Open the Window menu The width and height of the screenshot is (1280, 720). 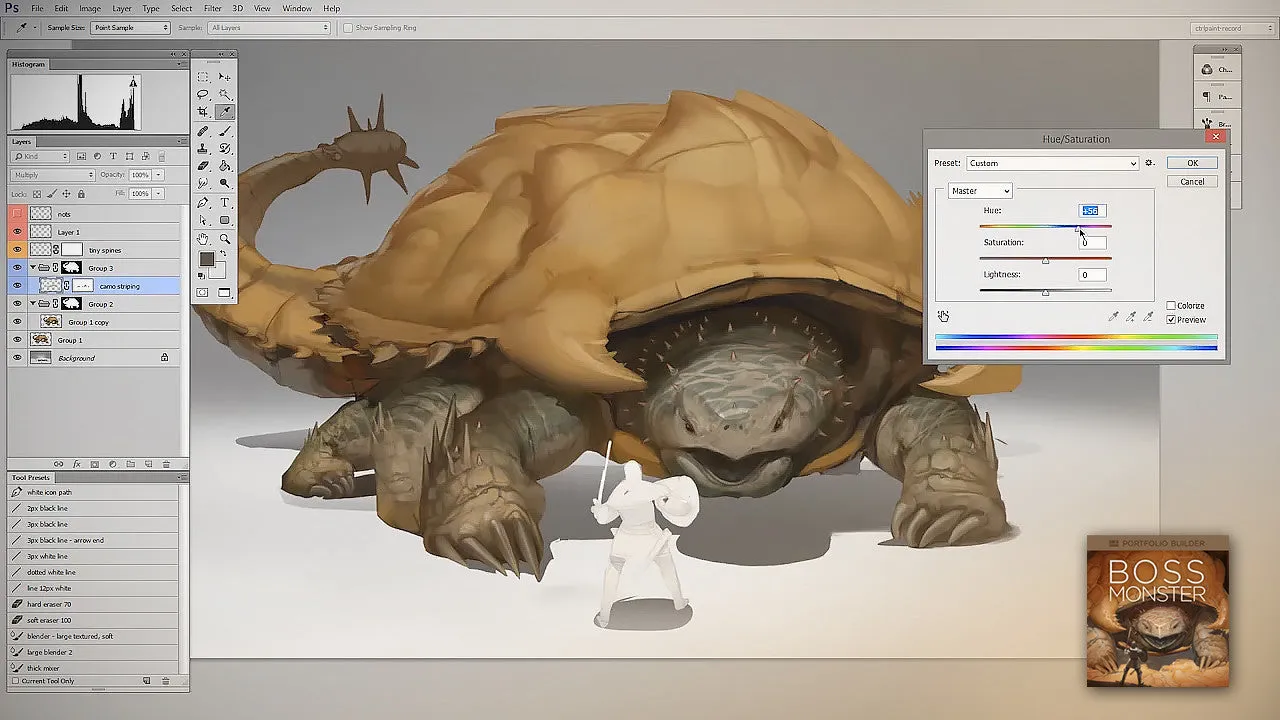click(297, 8)
